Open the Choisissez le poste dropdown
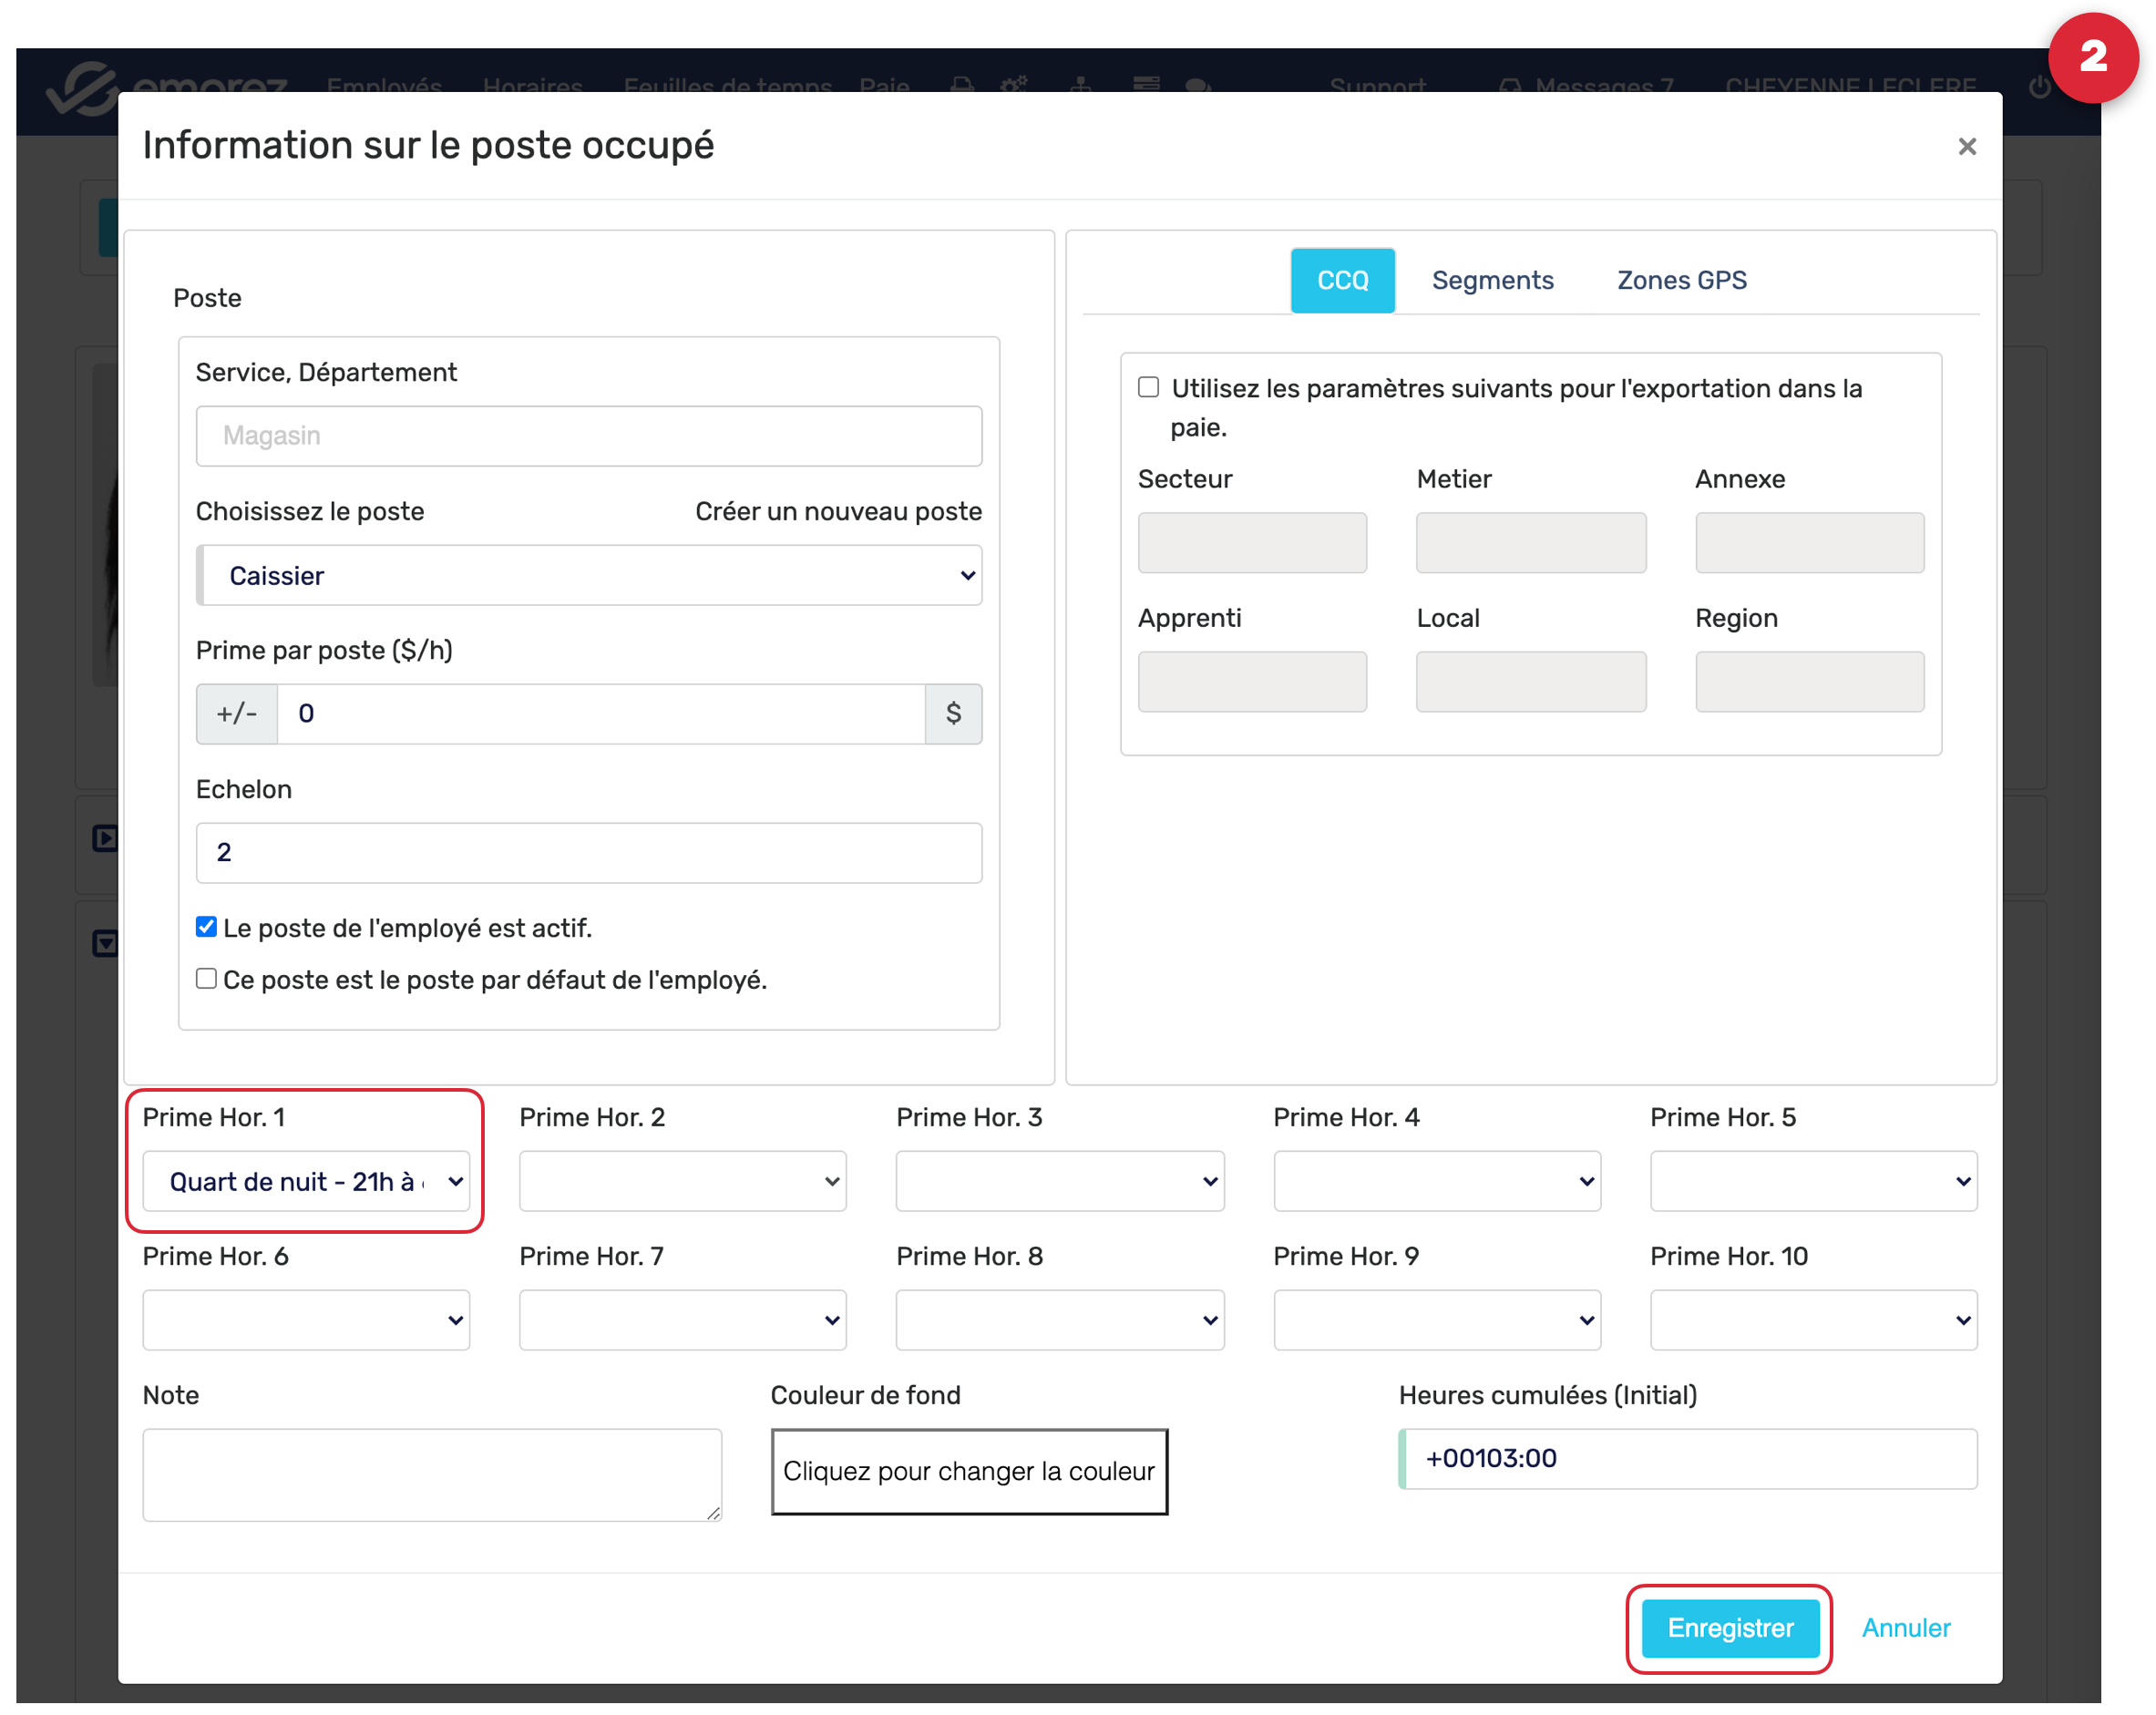The width and height of the screenshot is (2156, 1715). 589,575
